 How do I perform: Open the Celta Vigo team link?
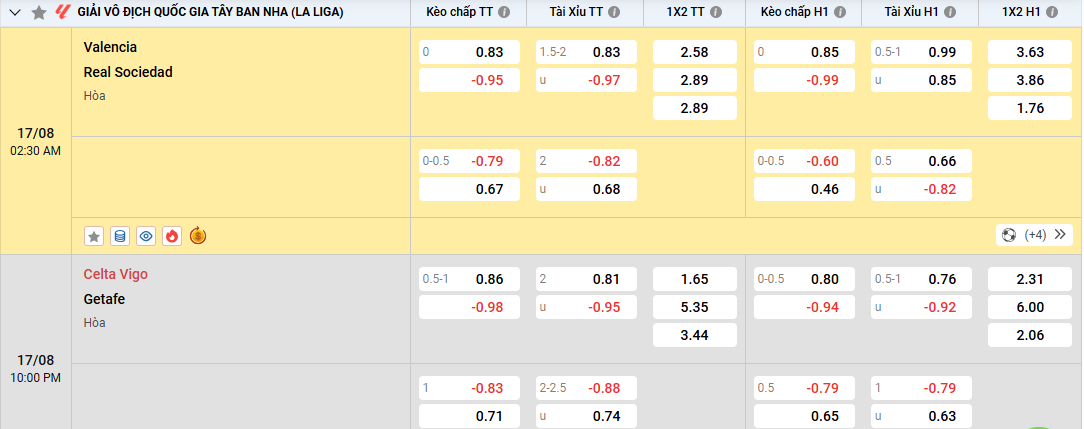click(x=116, y=274)
